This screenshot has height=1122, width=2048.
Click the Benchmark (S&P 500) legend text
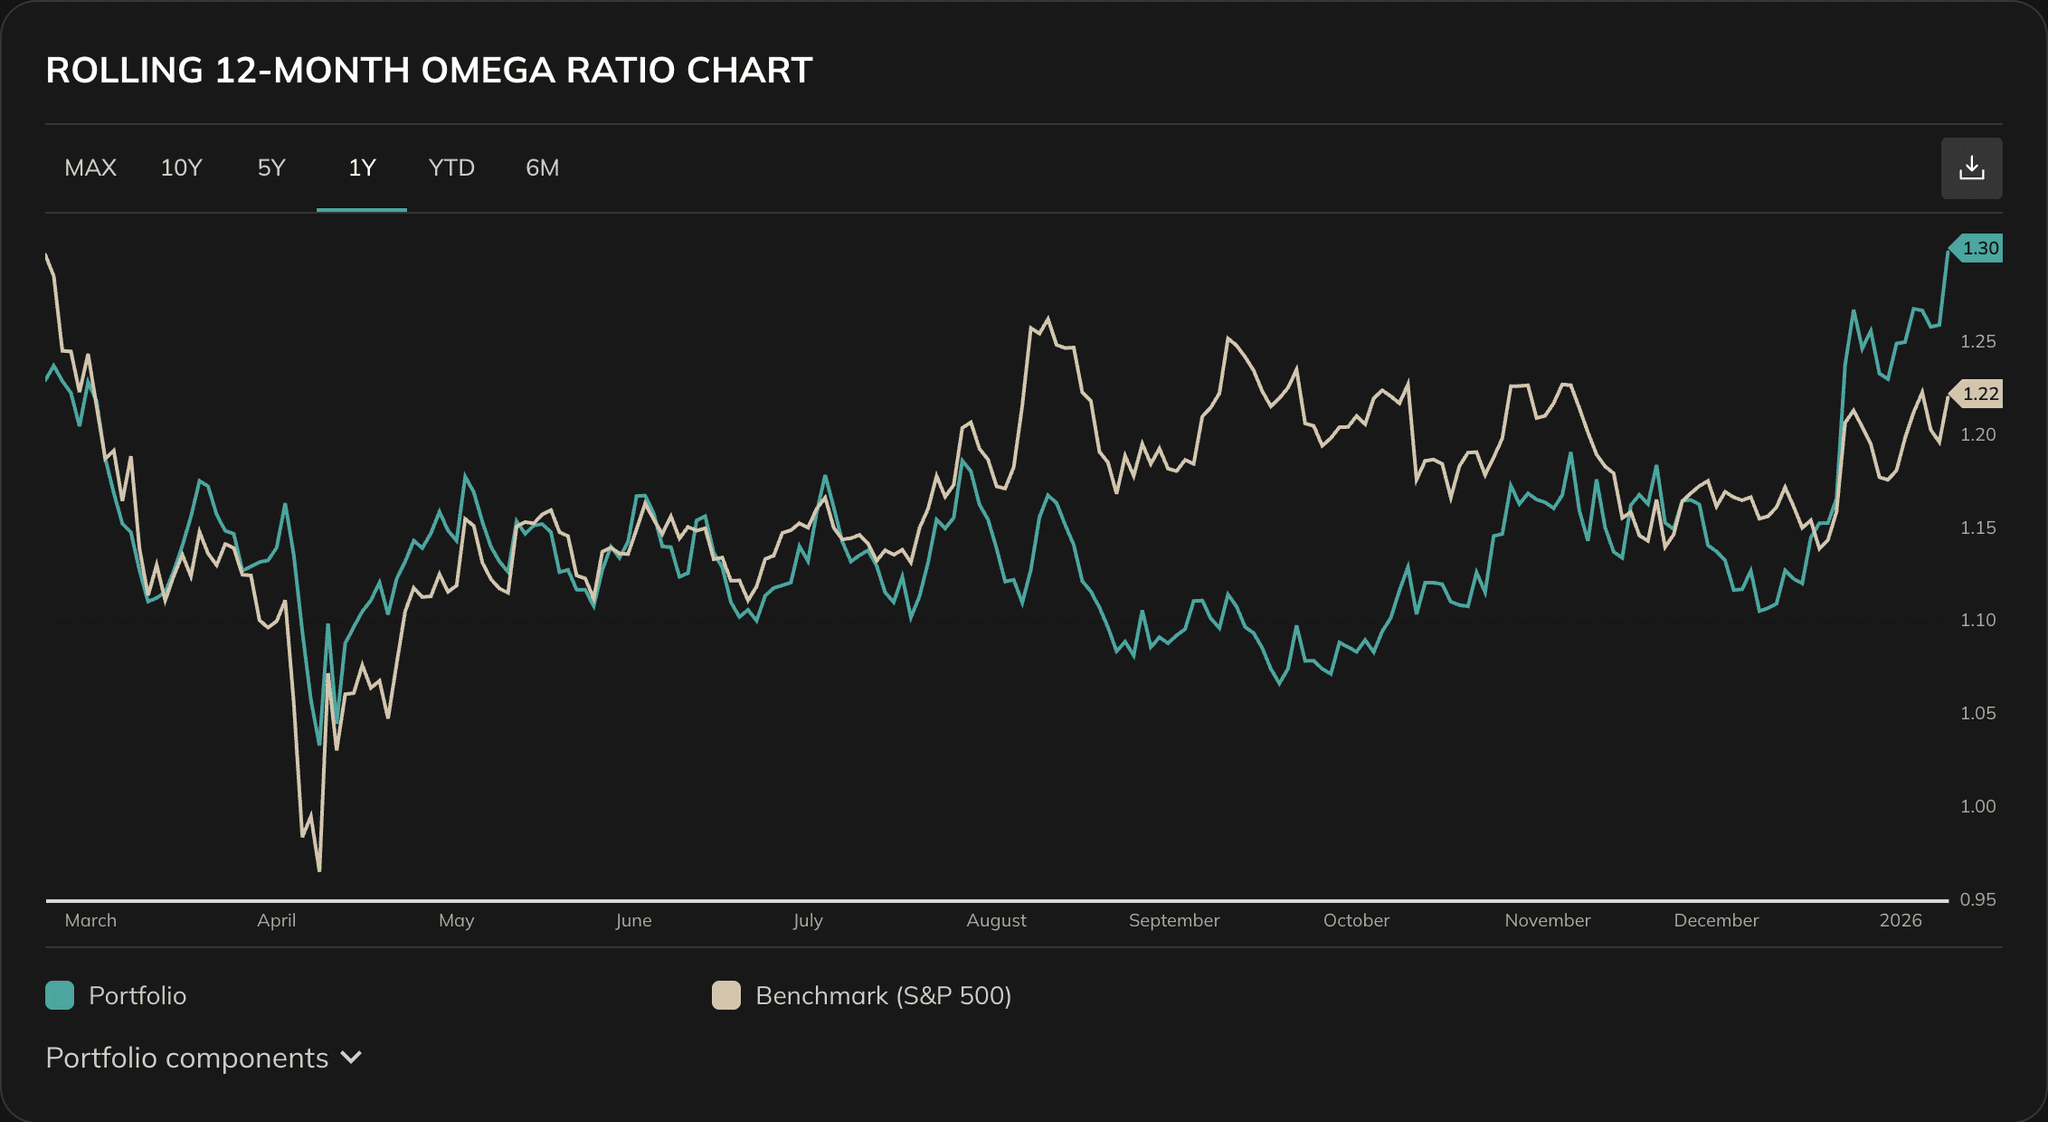[884, 995]
